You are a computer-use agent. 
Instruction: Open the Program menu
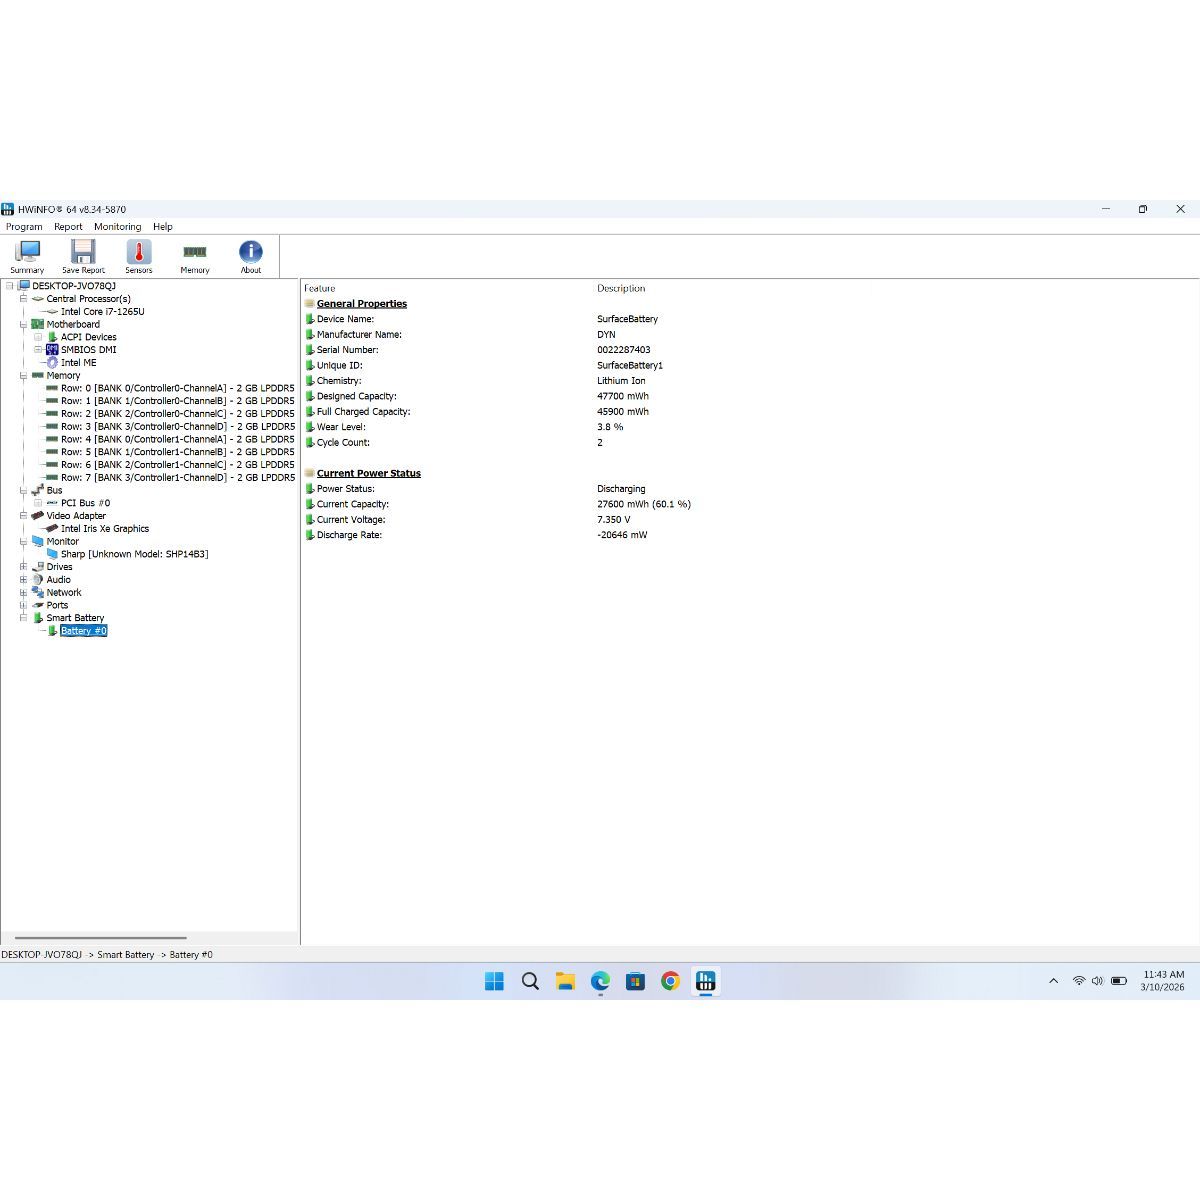tap(24, 227)
